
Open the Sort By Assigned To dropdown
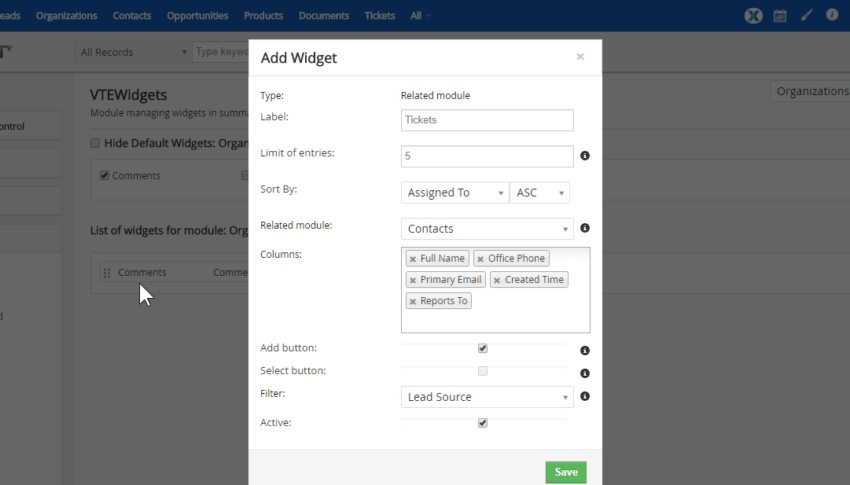[455, 193]
